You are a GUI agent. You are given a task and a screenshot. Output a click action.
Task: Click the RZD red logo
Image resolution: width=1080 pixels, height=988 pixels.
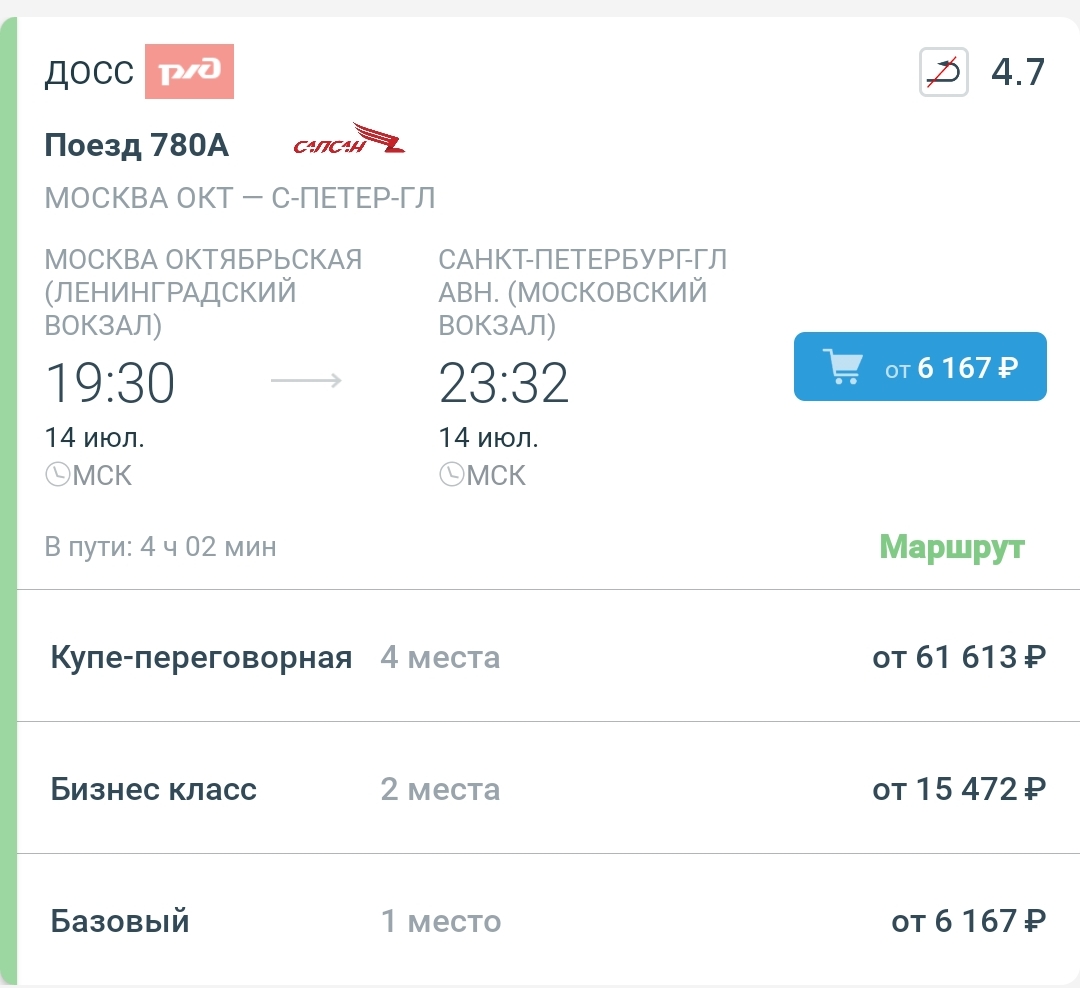[189, 72]
